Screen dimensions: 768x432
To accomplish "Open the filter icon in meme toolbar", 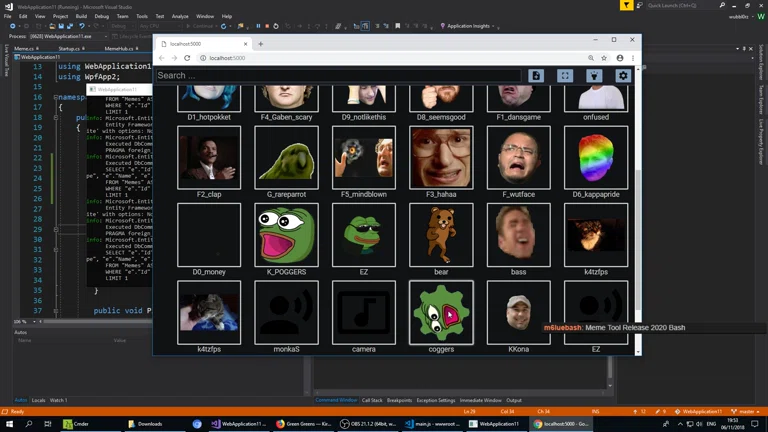I will tap(594, 76).
